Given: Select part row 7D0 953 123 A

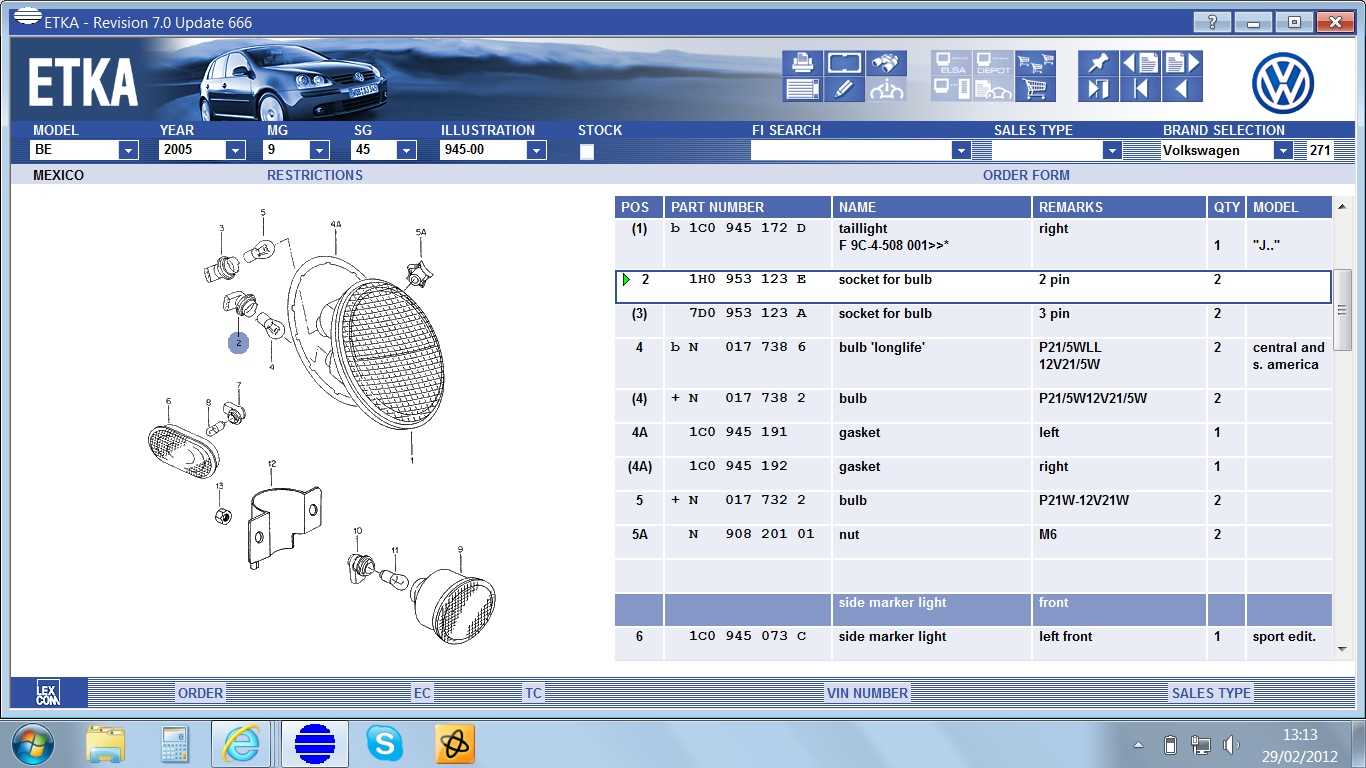Looking at the screenshot, I should pyautogui.click(x=973, y=320).
